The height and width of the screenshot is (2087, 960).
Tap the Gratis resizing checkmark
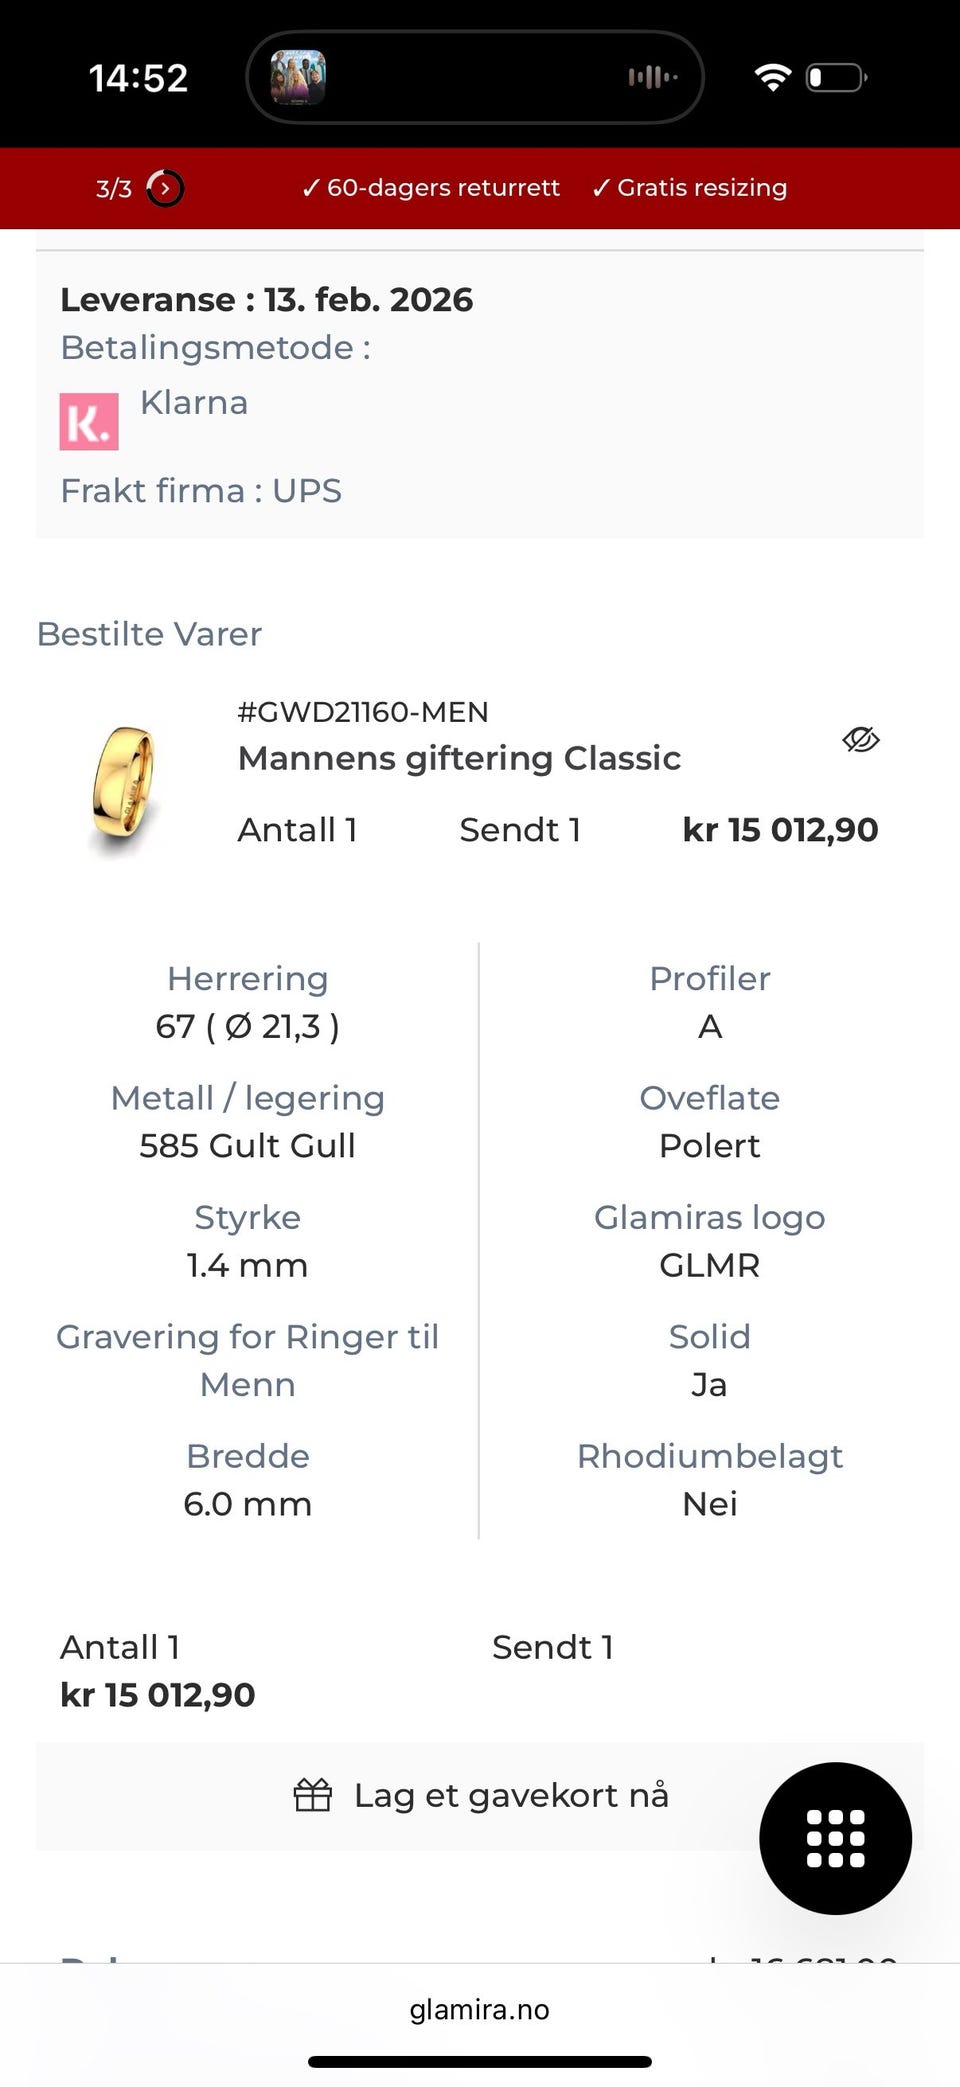[x=602, y=187]
